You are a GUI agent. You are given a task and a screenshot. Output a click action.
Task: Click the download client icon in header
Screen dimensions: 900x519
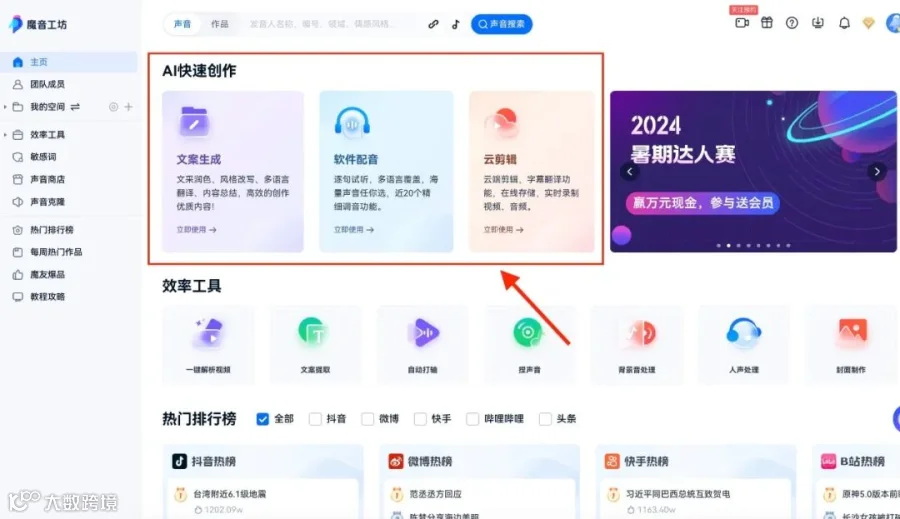[818, 23]
